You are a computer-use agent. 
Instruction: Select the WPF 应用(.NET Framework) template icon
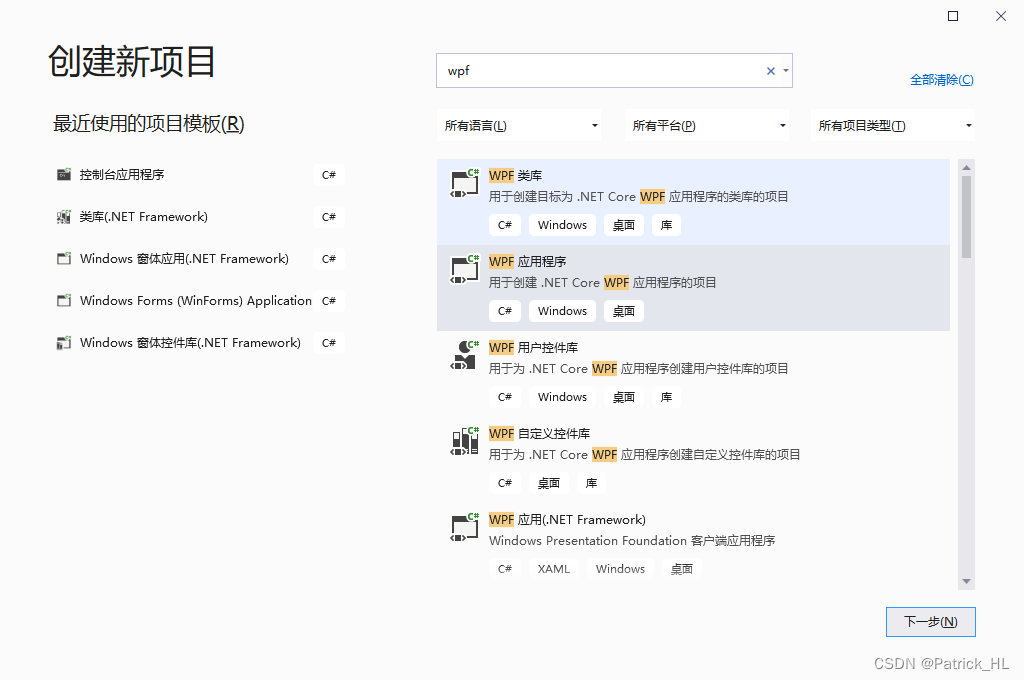464,529
